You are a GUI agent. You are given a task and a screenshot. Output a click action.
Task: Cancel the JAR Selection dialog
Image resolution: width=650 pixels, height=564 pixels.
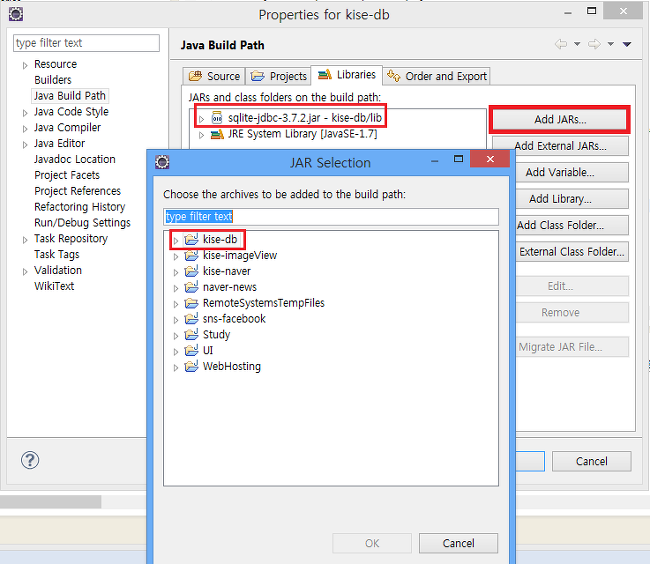[458, 543]
